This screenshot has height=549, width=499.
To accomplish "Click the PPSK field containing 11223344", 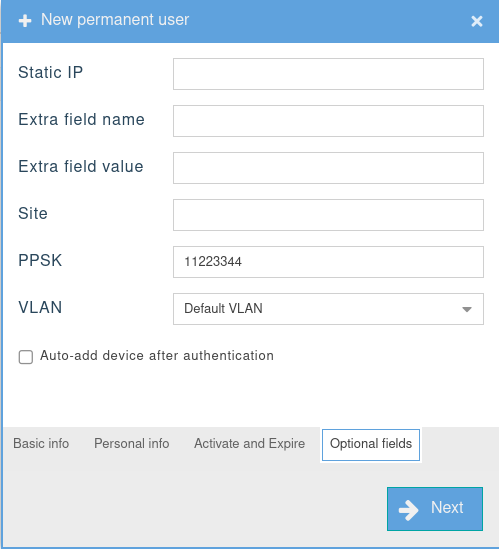I will [328, 262].
